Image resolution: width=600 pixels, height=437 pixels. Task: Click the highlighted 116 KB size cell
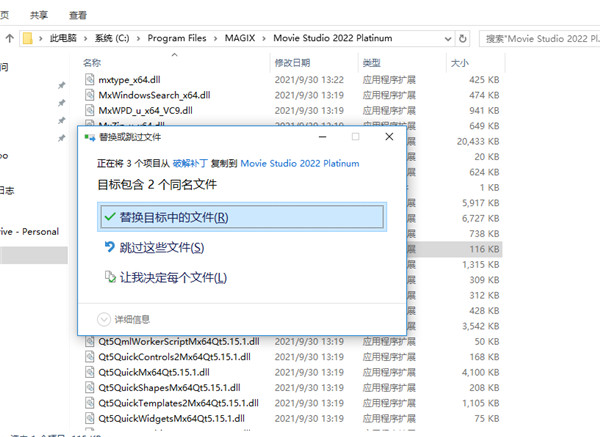point(484,249)
